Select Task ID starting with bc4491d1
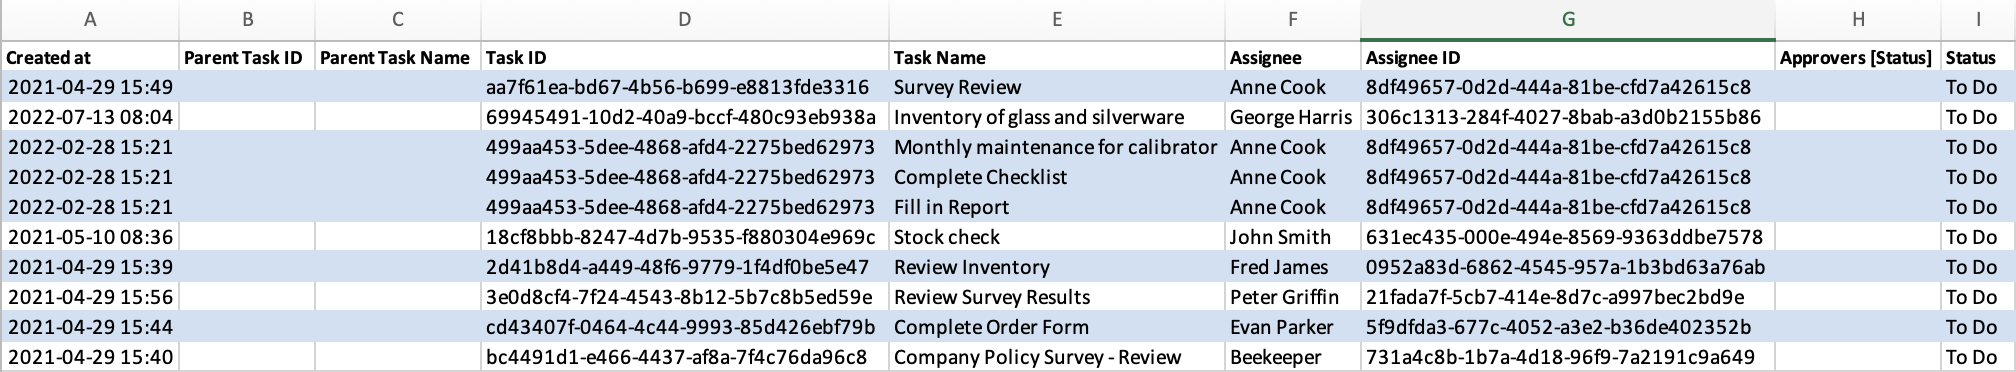This screenshot has width=2016, height=372. [685, 357]
